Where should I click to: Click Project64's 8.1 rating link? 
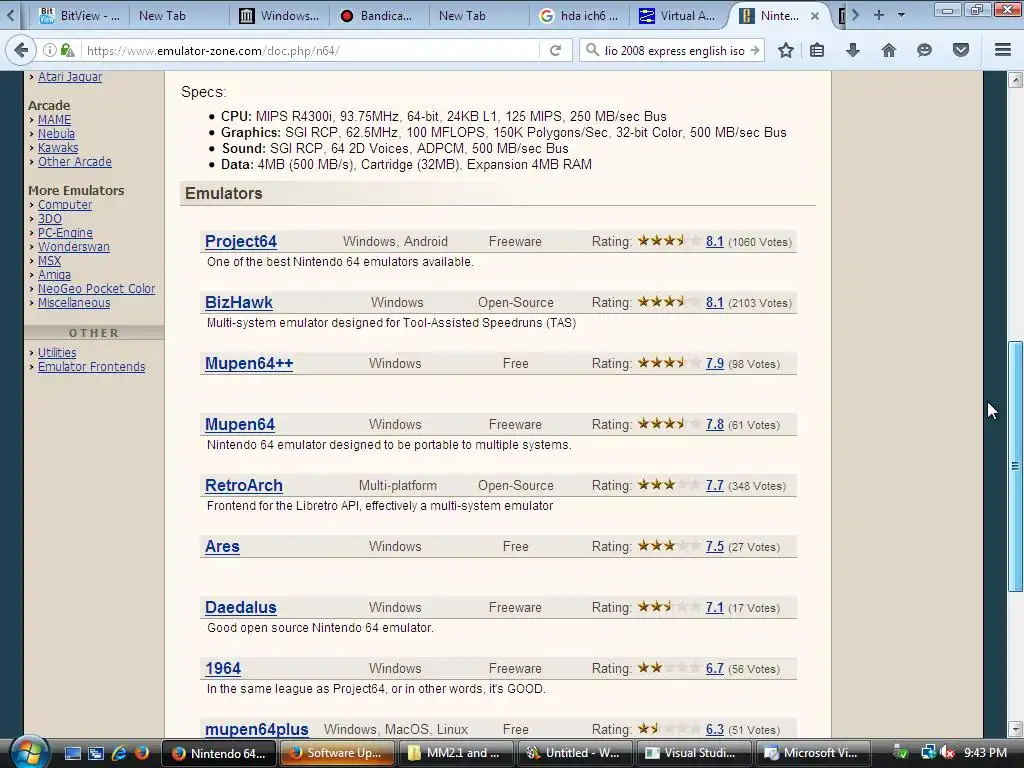click(714, 242)
